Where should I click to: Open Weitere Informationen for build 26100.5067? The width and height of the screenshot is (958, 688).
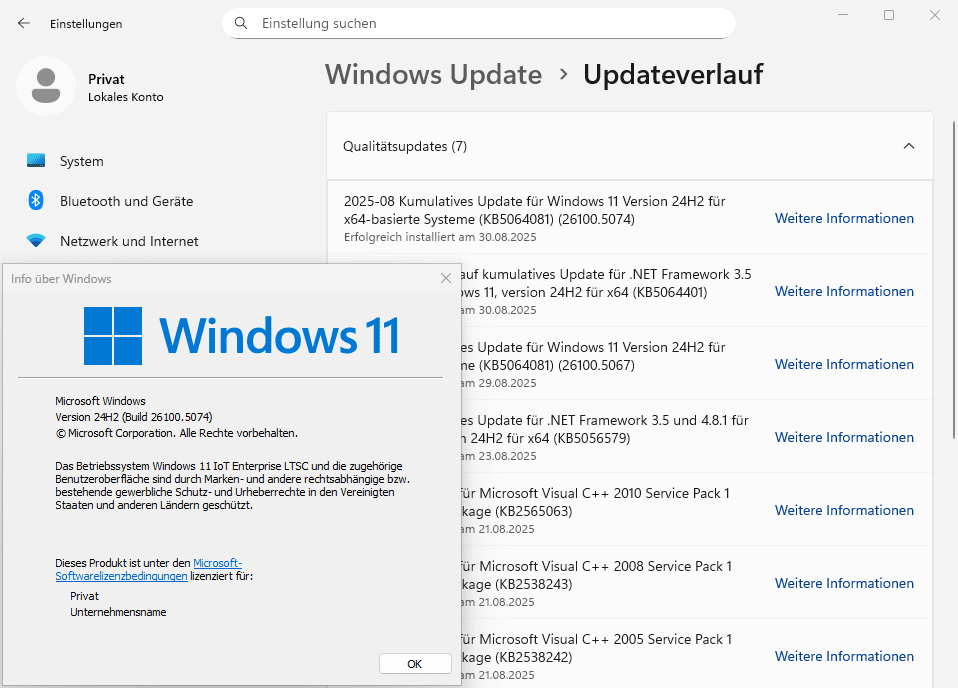pos(844,364)
